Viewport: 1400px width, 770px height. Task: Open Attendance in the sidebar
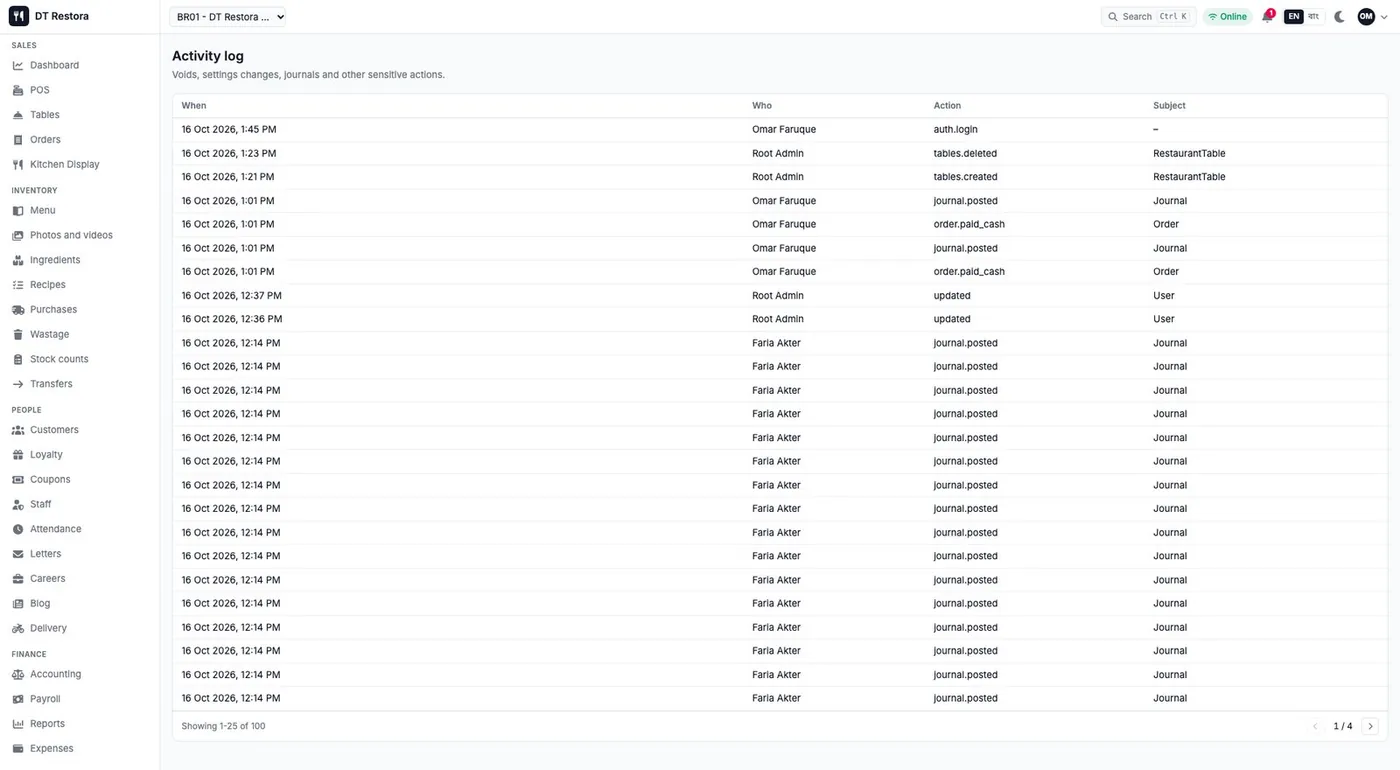pos(55,529)
